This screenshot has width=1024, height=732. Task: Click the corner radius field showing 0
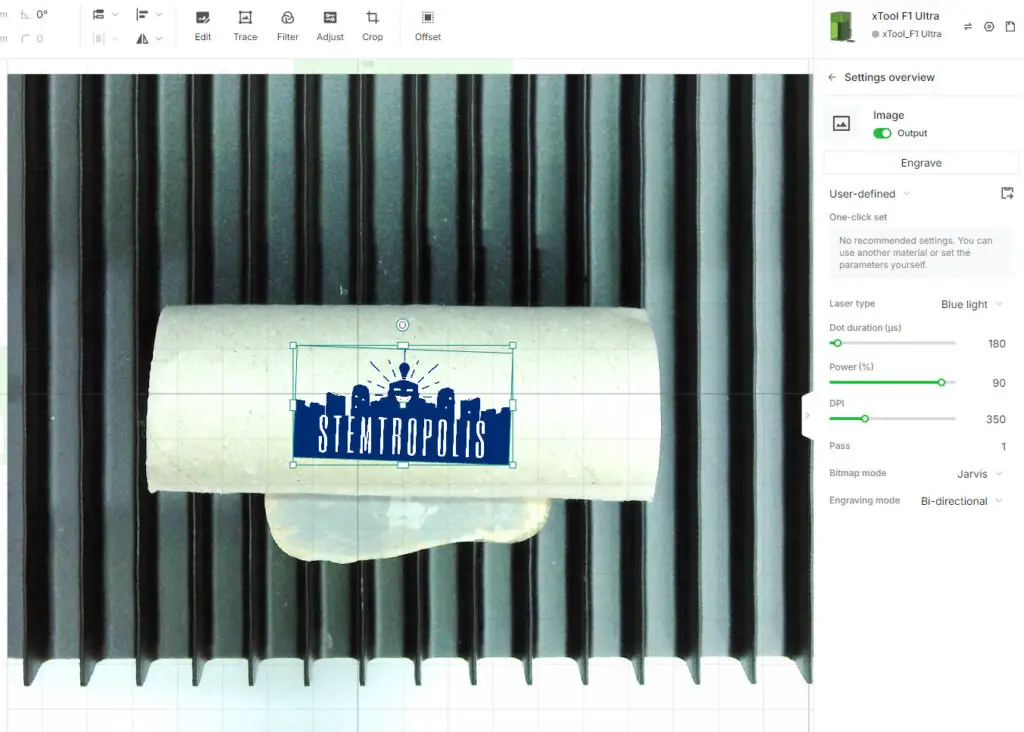[x=40, y=39]
